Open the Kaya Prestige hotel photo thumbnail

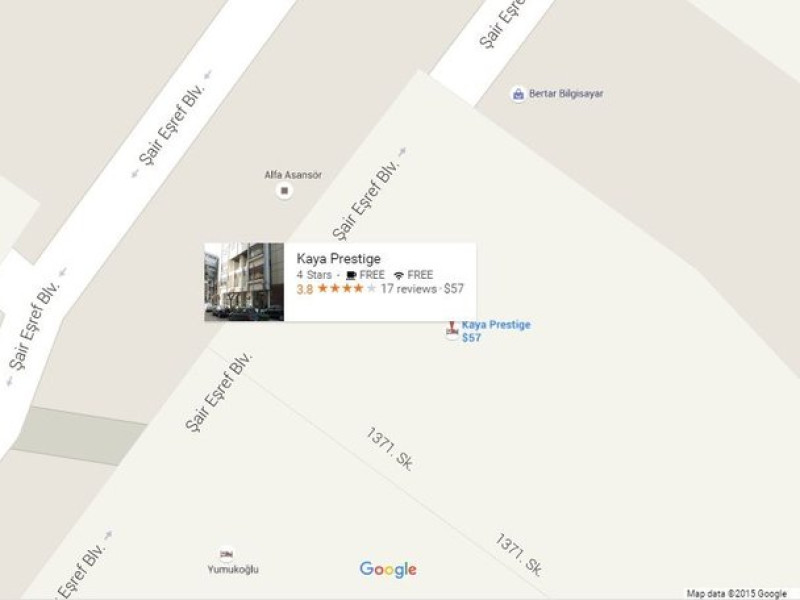244,282
